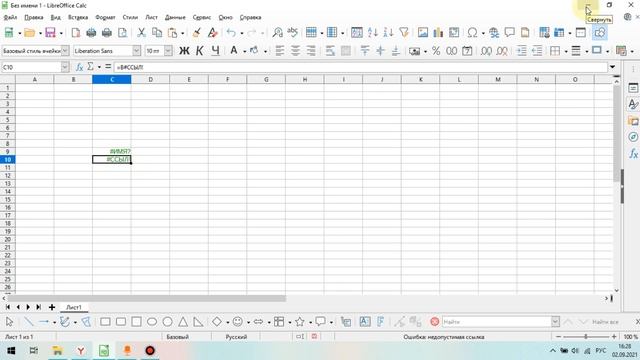Toggle Align Left
The height and width of the screenshot is (360, 640).
pyautogui.click(x=280, y=51)
